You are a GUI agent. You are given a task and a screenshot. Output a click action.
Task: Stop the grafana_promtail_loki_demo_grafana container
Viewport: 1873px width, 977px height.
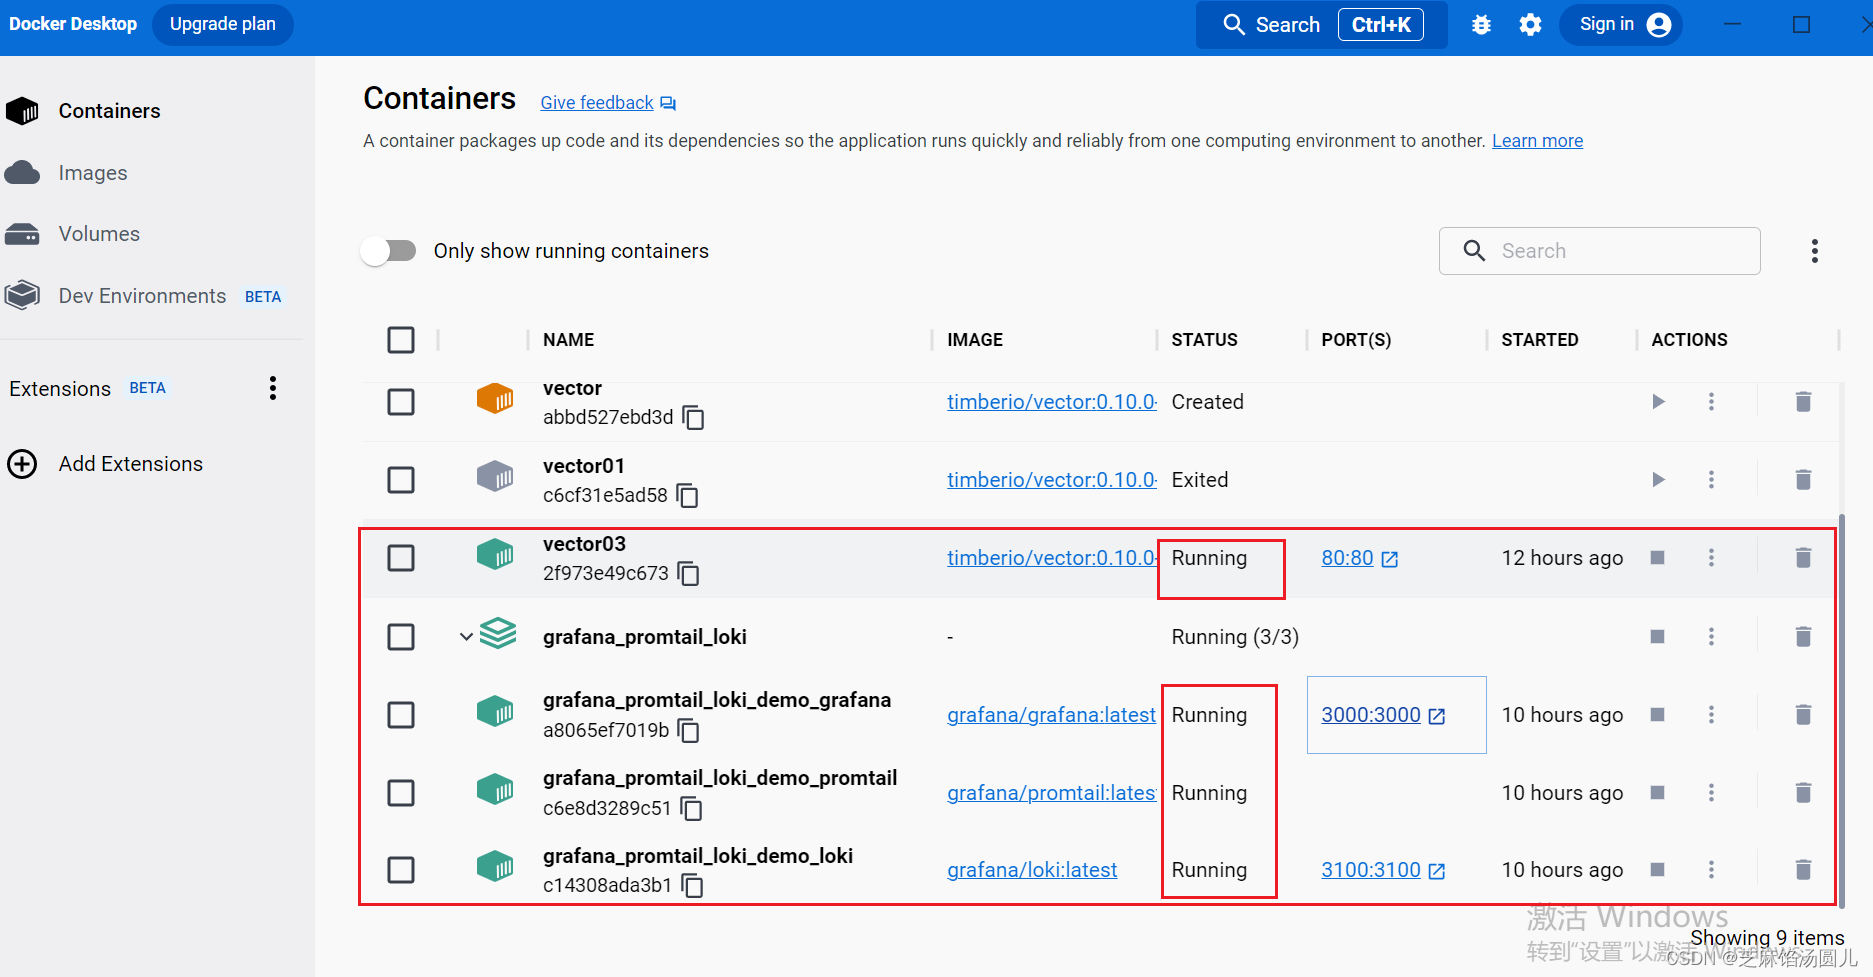point(1657,715)
